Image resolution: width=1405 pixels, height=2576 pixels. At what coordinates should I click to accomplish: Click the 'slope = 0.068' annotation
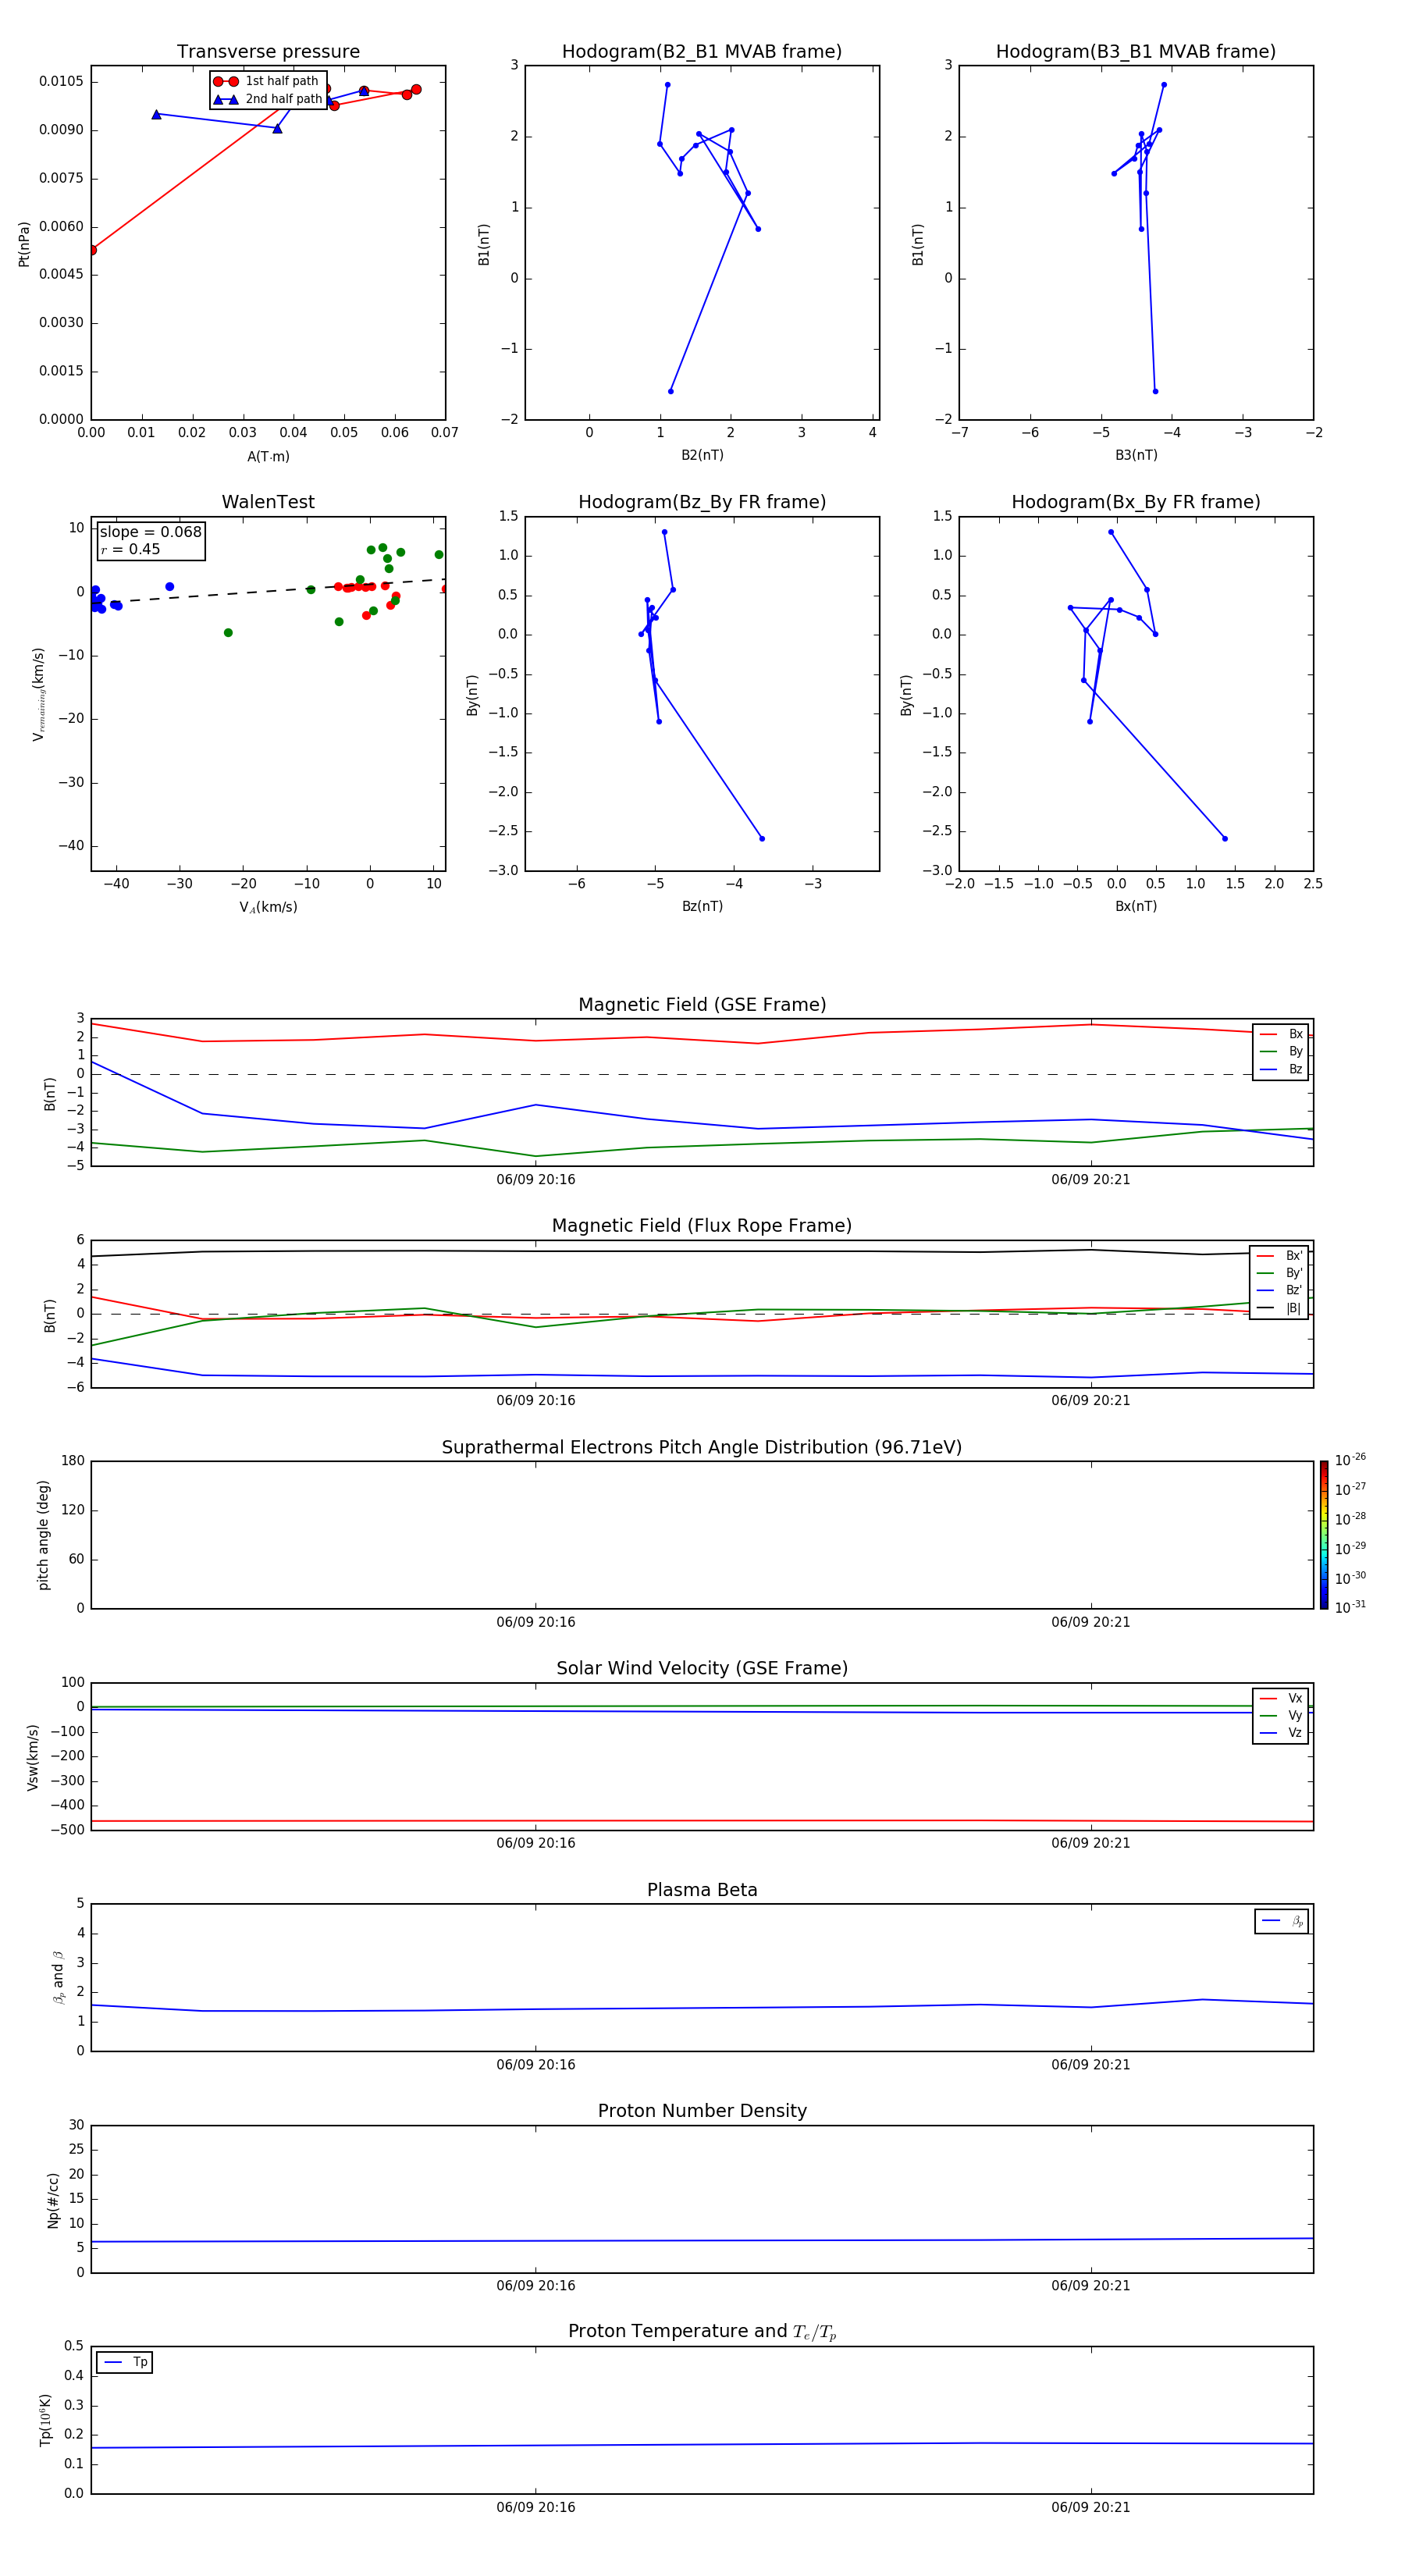(151, 532)
